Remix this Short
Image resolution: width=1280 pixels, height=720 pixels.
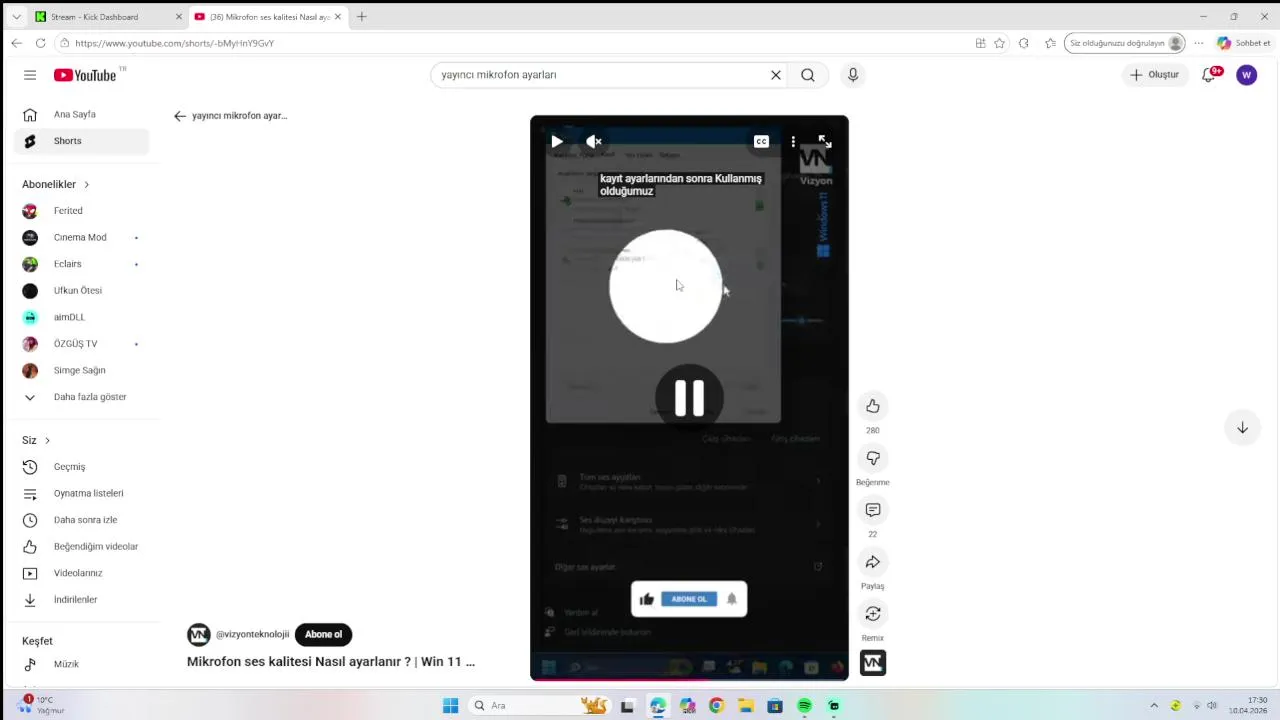click(x=873, y=614)
